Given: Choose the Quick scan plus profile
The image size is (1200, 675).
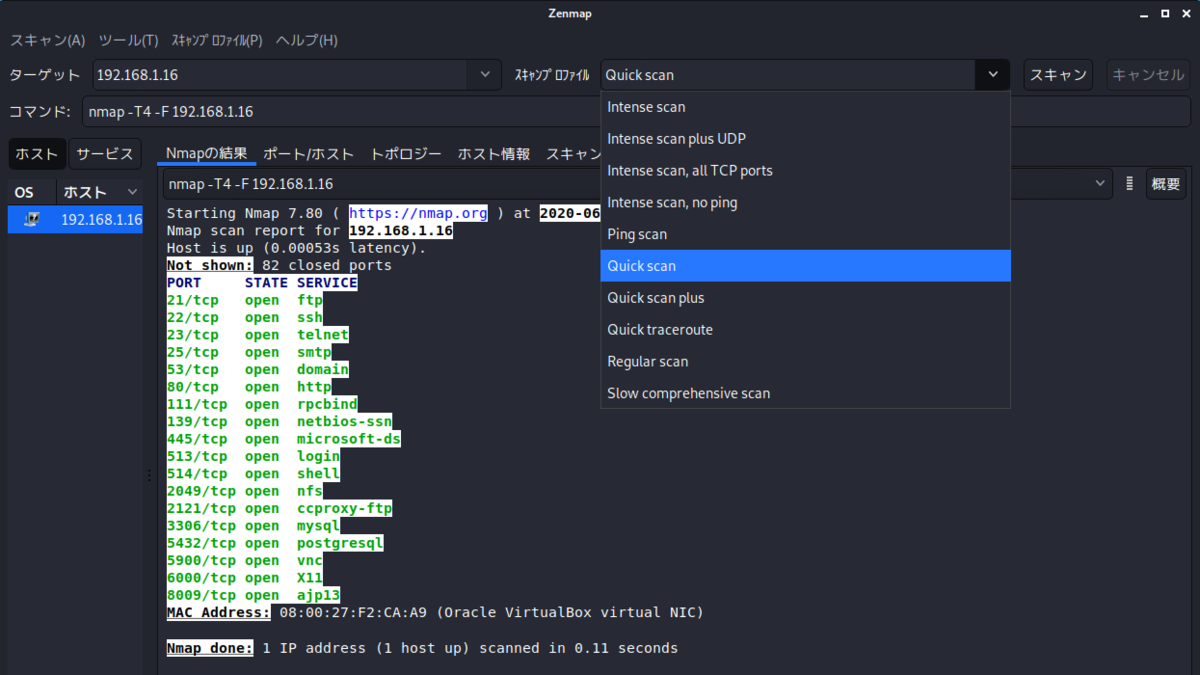Looking at the screenshot, I should pyautogui.click(x=805, y=298).
